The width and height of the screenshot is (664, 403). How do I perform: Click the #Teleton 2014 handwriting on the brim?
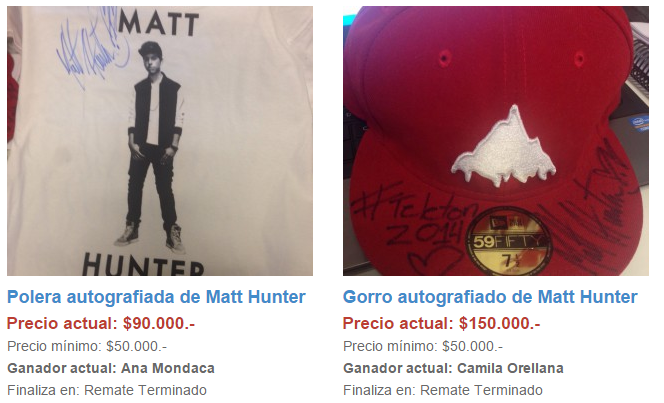point(413,218)
